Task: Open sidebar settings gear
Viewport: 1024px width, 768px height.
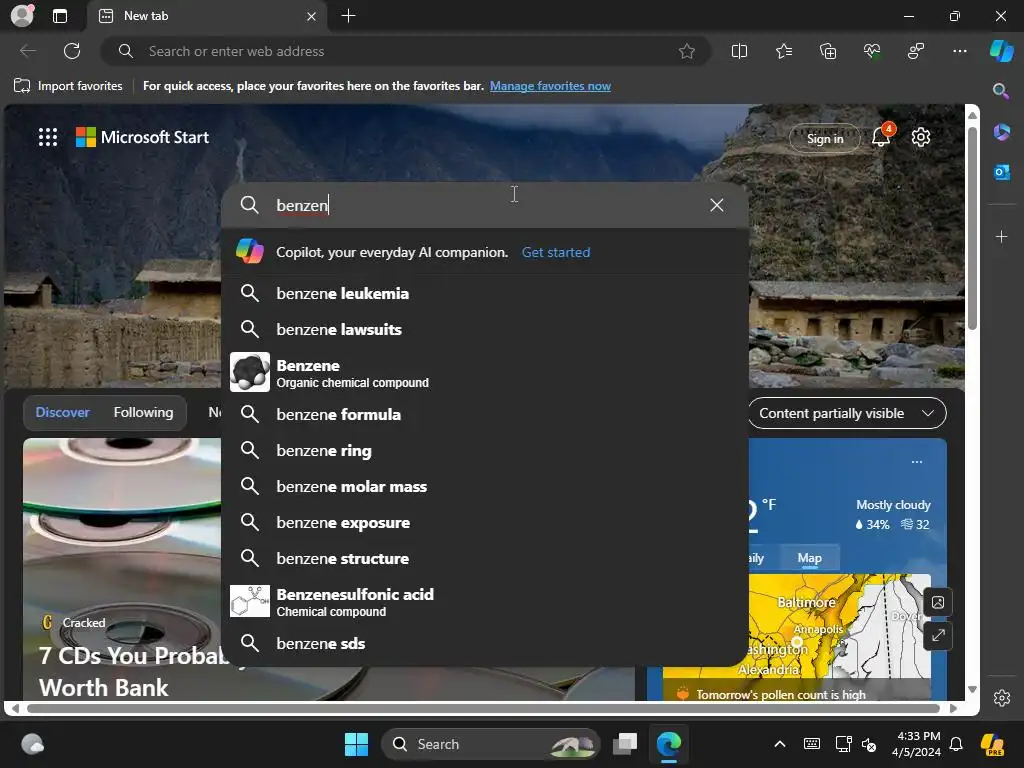Action: [1002, 697]
